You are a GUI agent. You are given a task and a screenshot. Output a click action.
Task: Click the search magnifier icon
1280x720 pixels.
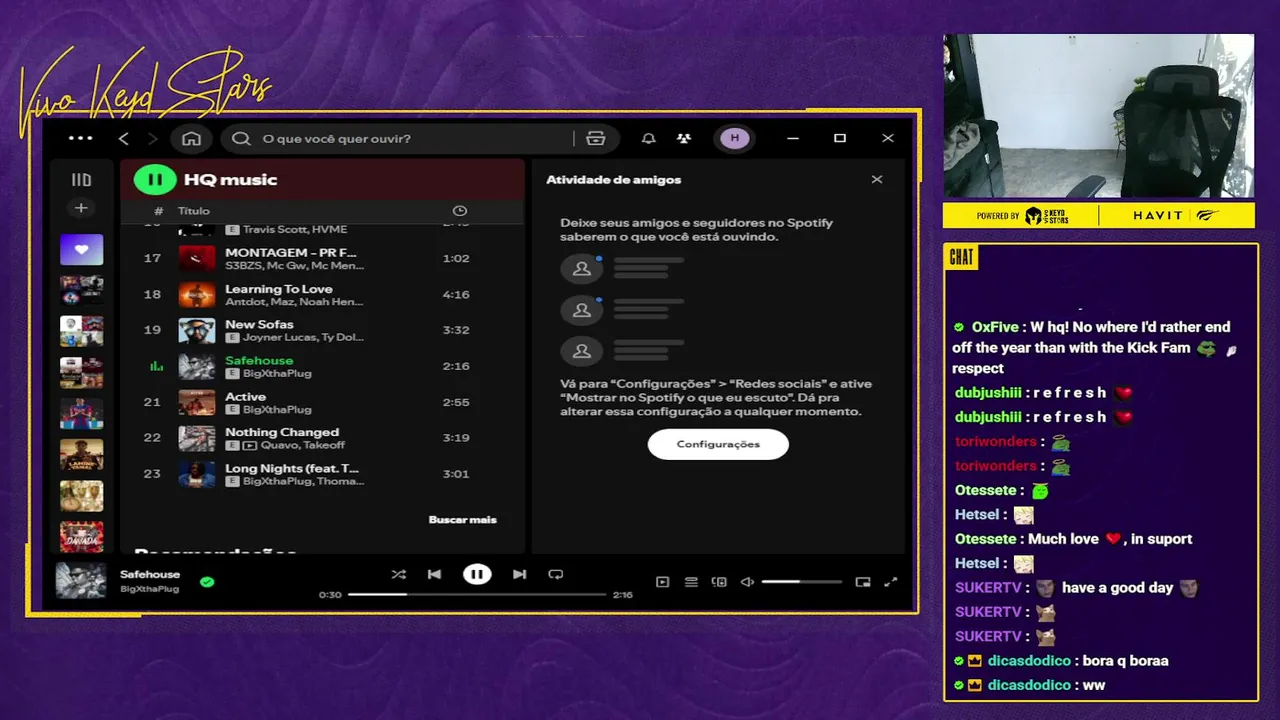(x=241, y=138)
